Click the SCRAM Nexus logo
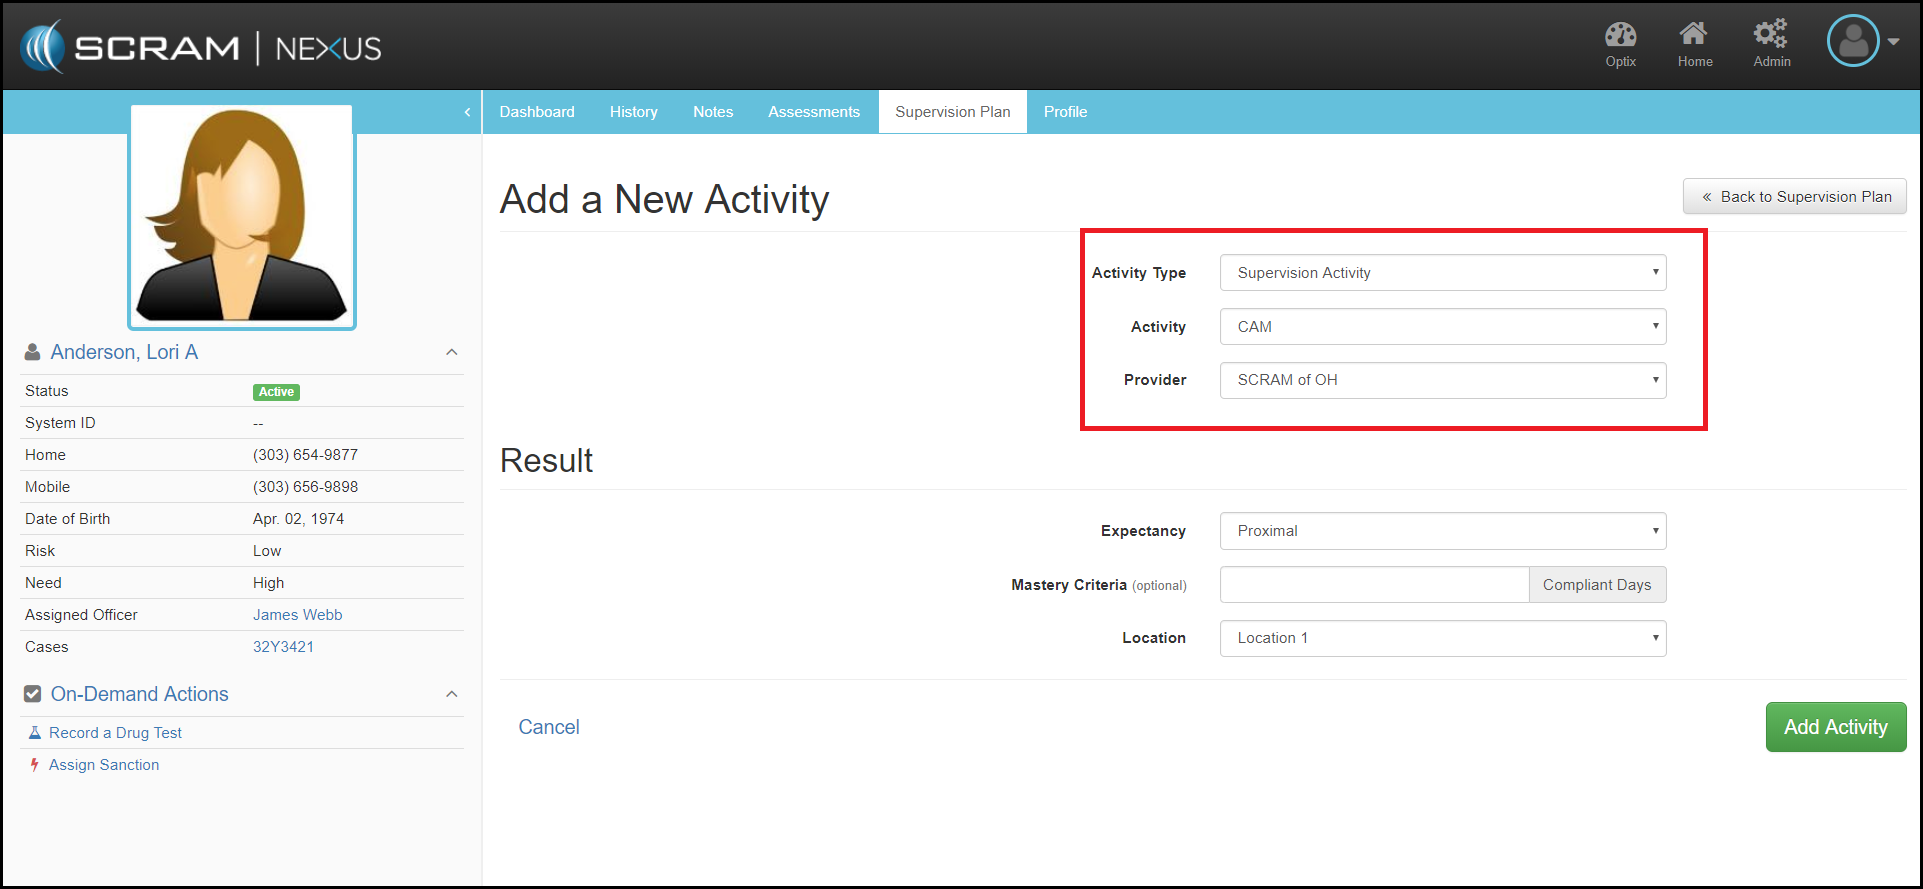 (x=201, y=47)
